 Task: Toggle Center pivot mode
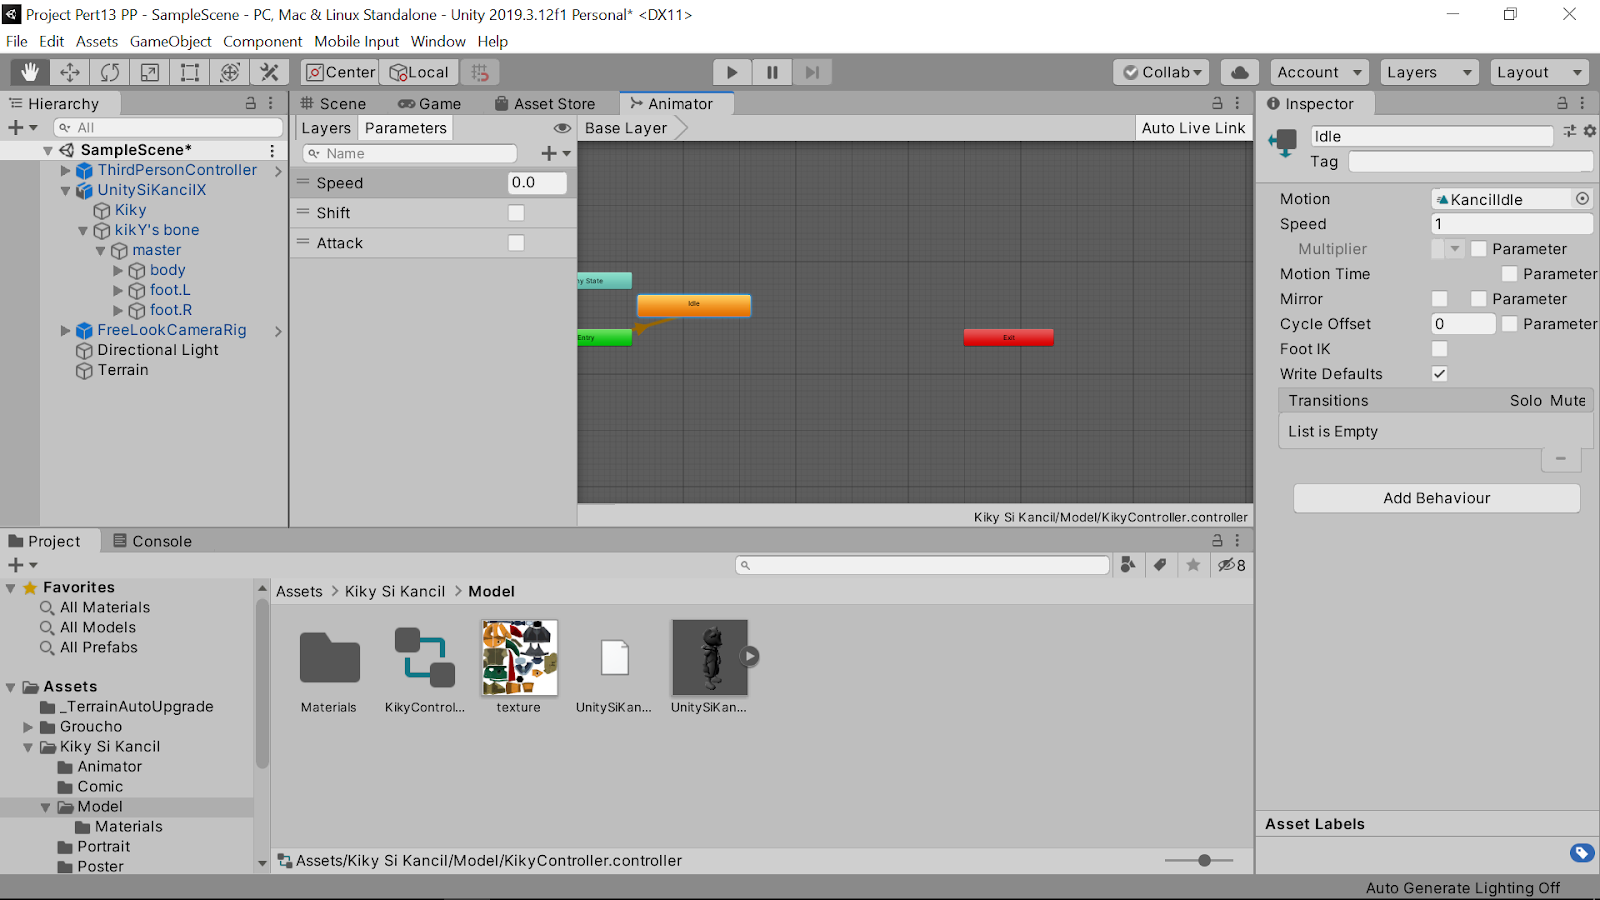click(340, 72)
